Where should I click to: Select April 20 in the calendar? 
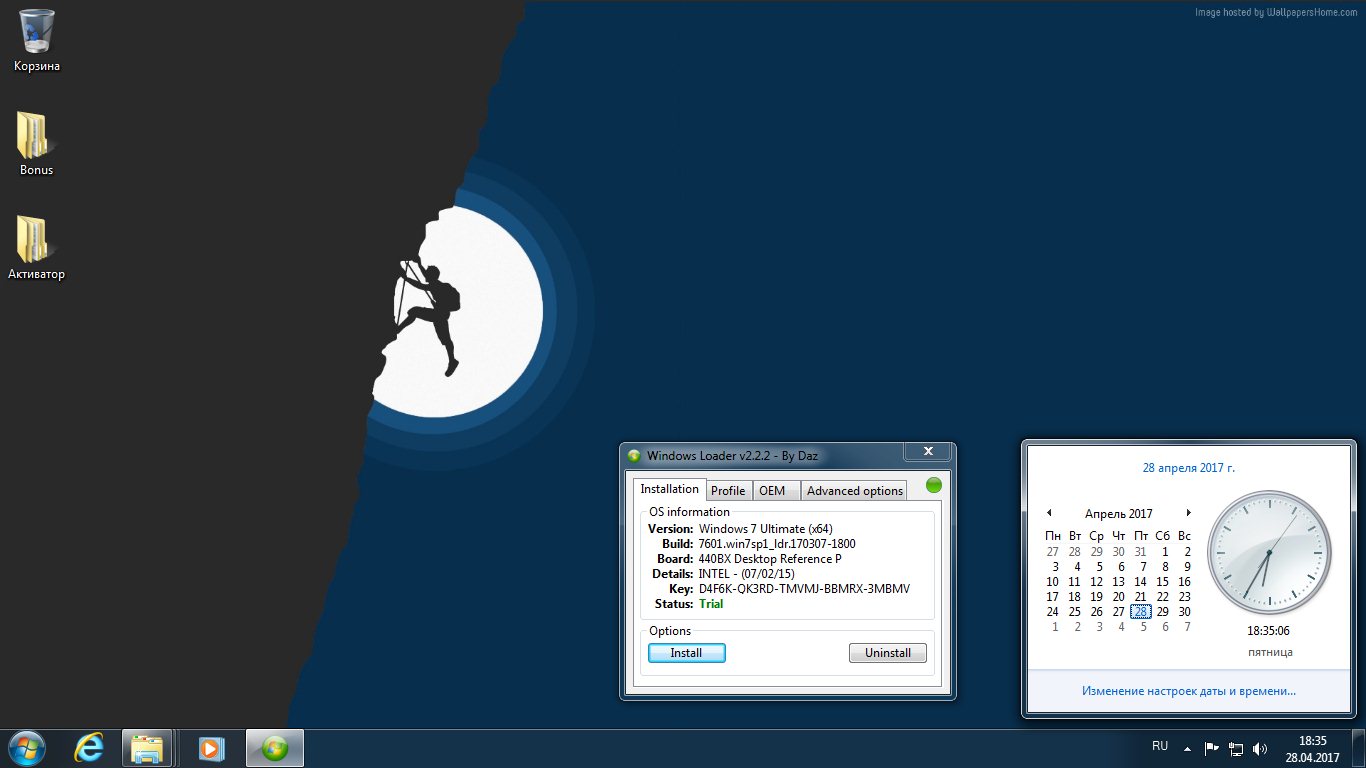point(1118,597)
